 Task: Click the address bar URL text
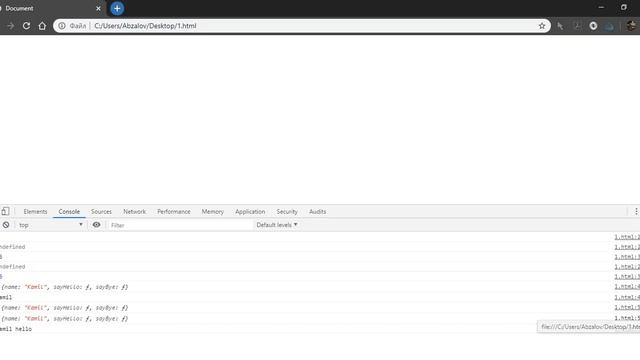click(x=145, y=26)
